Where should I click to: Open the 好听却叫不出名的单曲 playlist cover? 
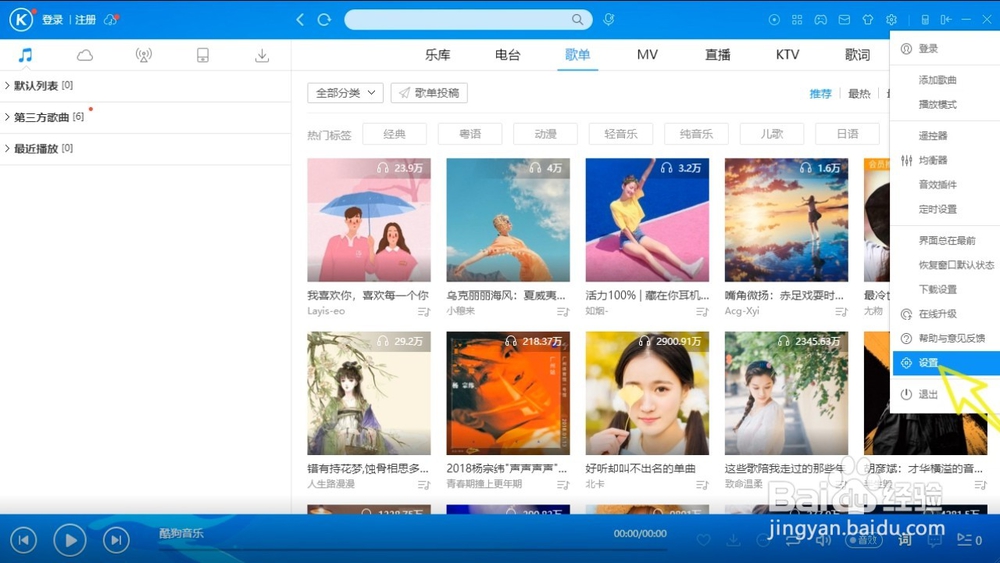click(647, 393)
